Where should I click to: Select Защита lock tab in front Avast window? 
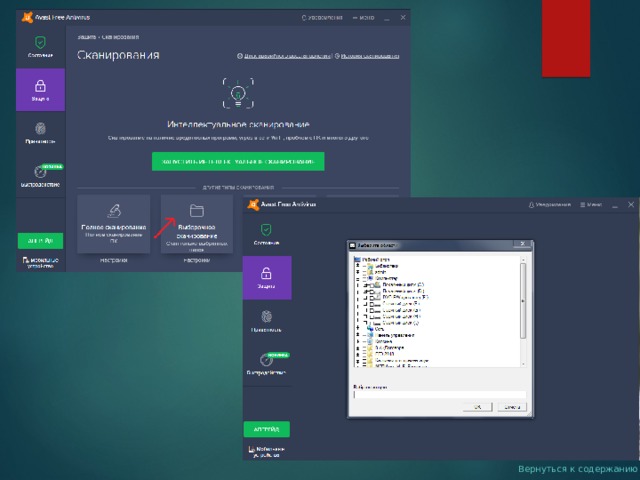click(267, 278)
